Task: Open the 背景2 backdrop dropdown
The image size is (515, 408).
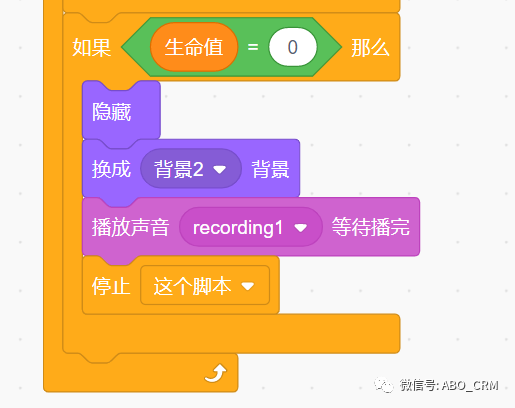Action: click(x=191, y=169)
